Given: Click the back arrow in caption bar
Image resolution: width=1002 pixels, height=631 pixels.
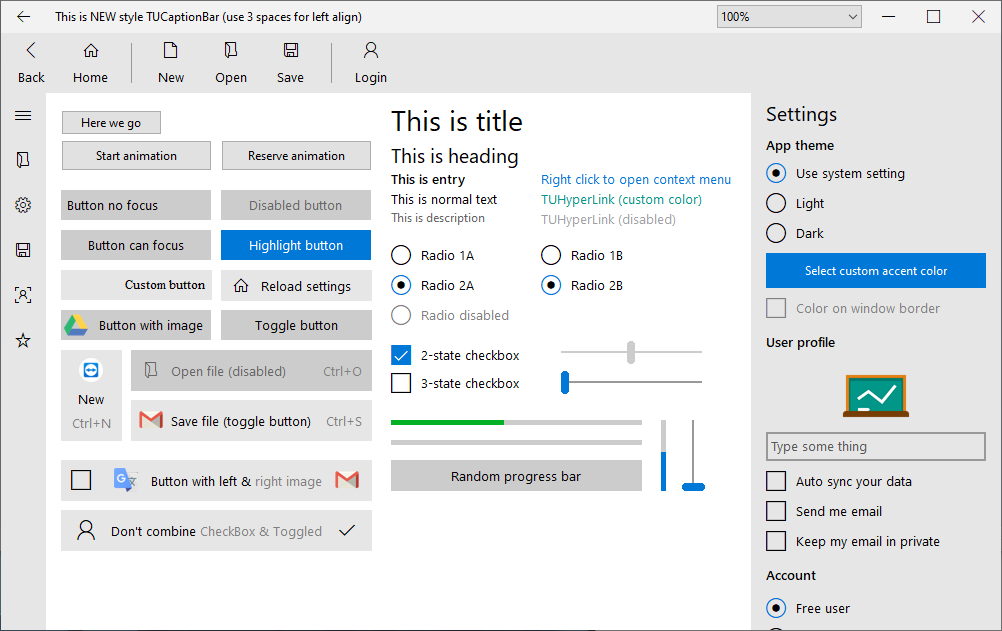Looking at the screenshot, I should [x=24, y=17].
